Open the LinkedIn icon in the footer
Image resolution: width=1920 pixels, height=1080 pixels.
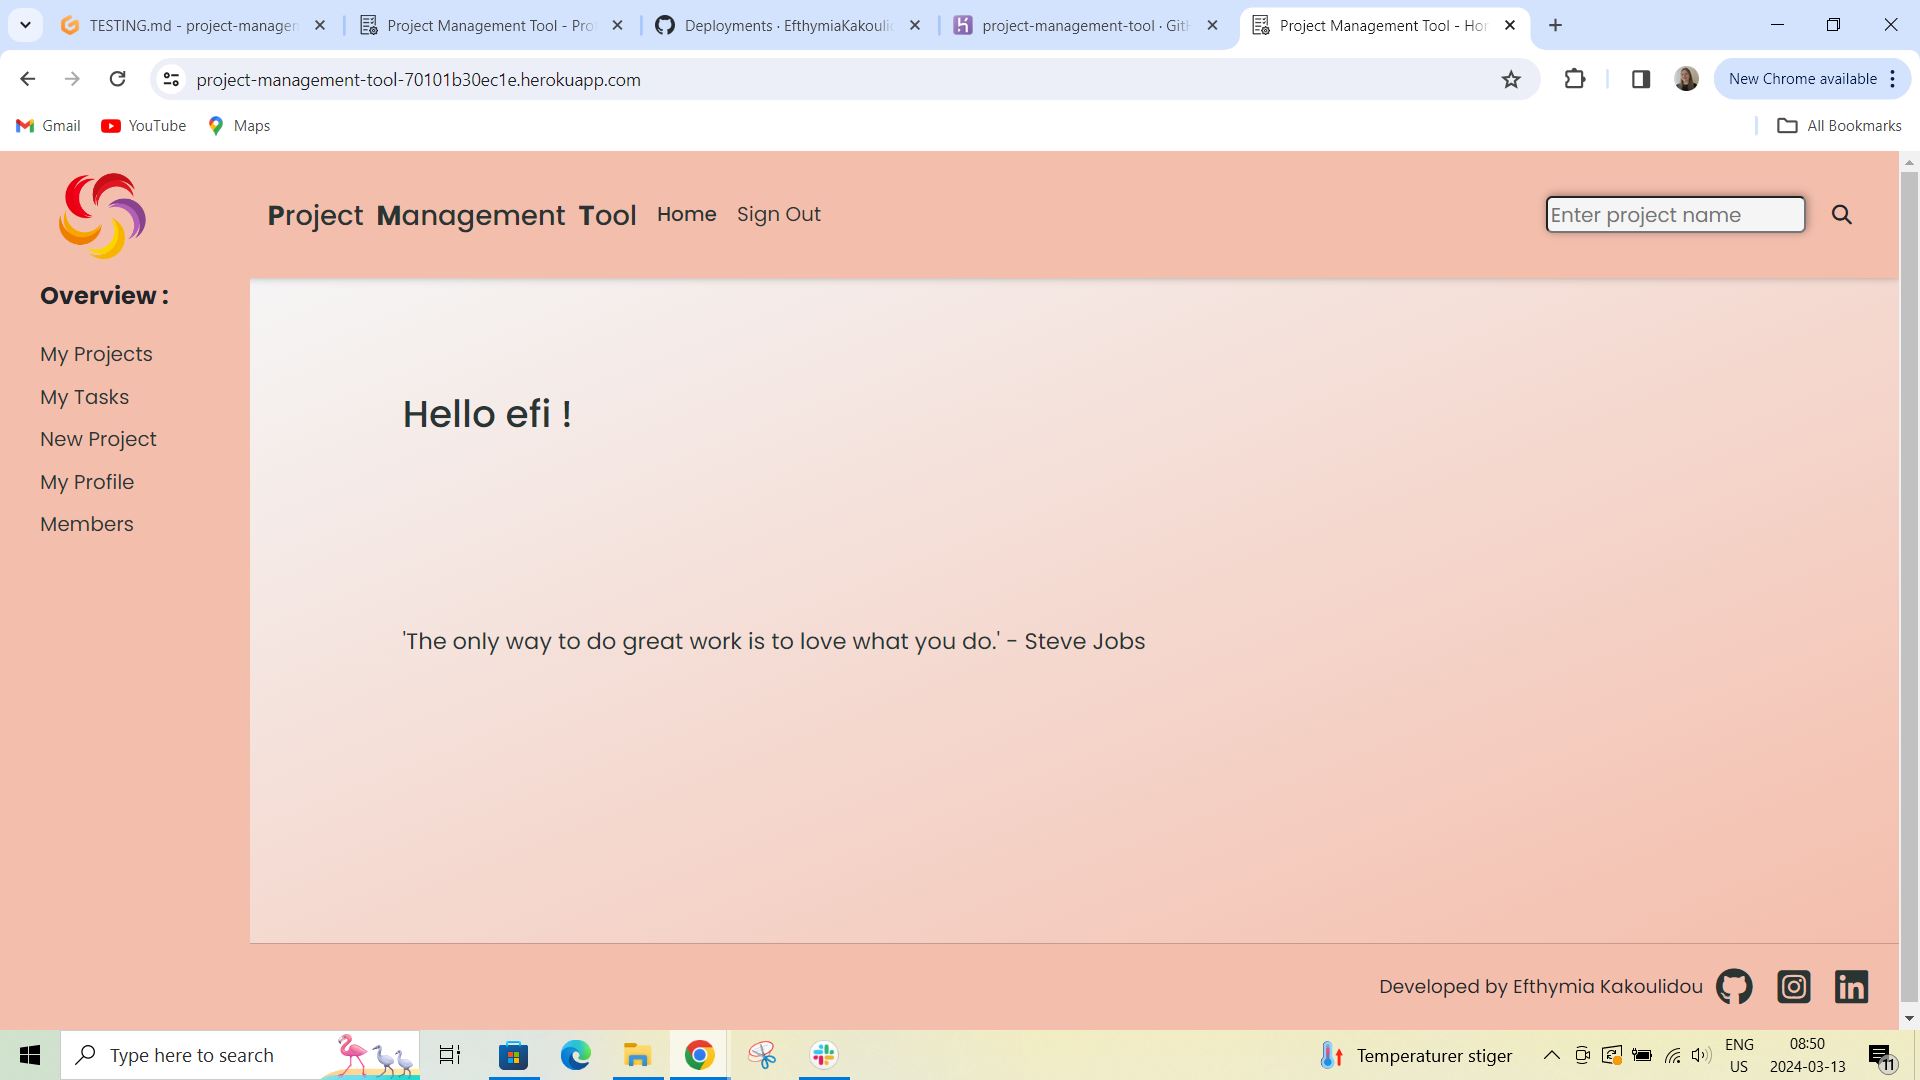pos(1852,986)
